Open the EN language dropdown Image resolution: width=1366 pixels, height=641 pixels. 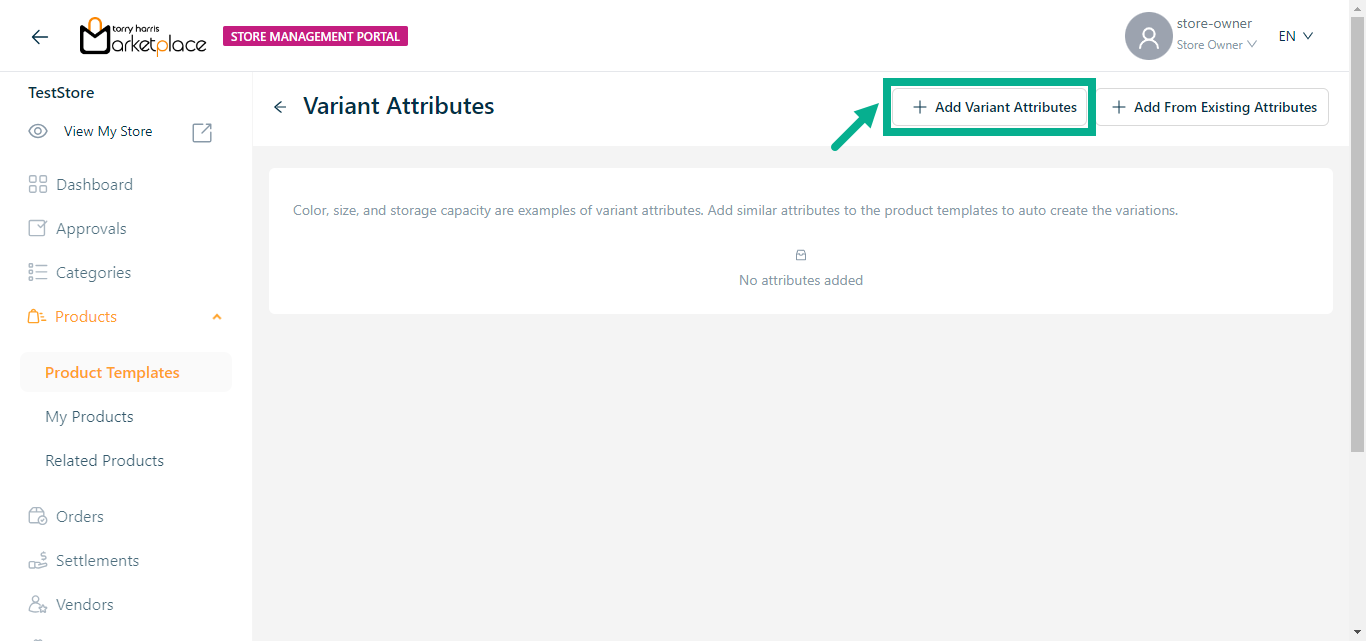tap(1295, 36)
